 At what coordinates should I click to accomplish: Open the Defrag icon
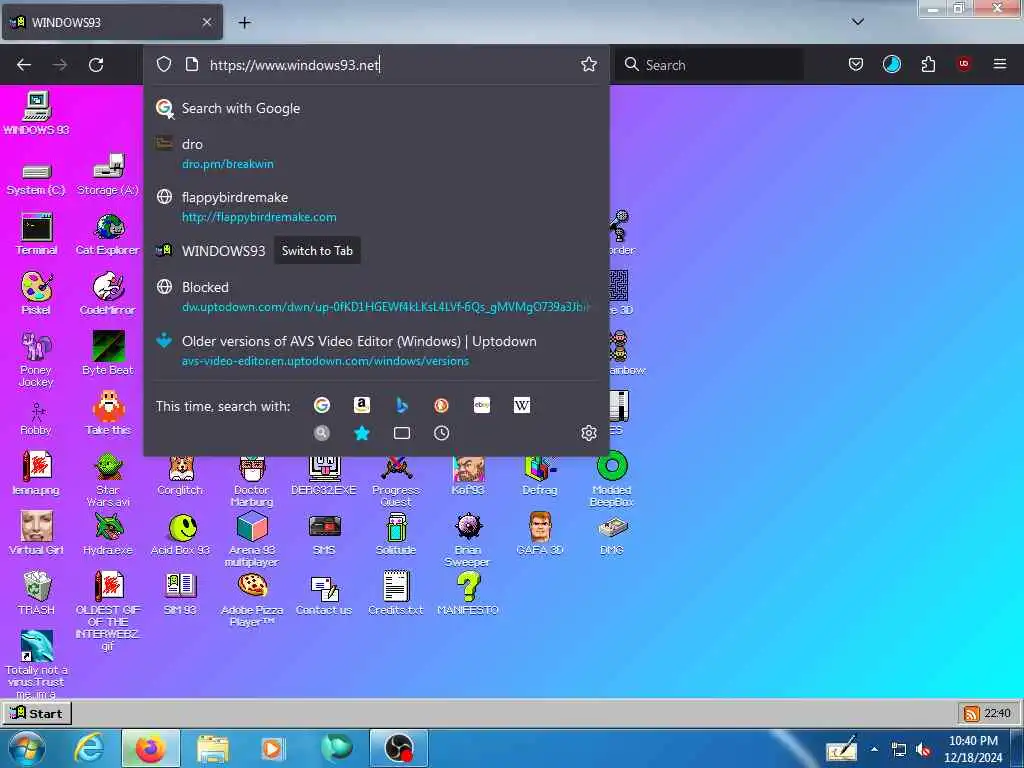(540, 477)
